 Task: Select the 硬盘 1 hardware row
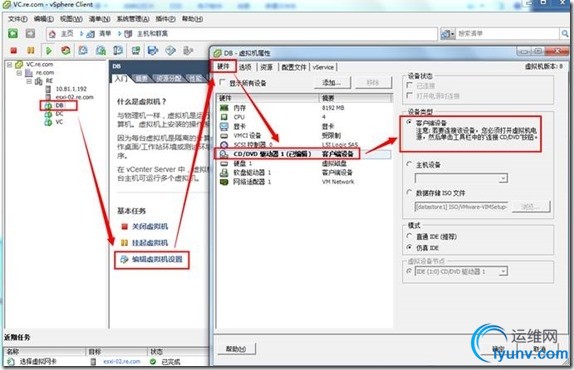tap(303, 163)
